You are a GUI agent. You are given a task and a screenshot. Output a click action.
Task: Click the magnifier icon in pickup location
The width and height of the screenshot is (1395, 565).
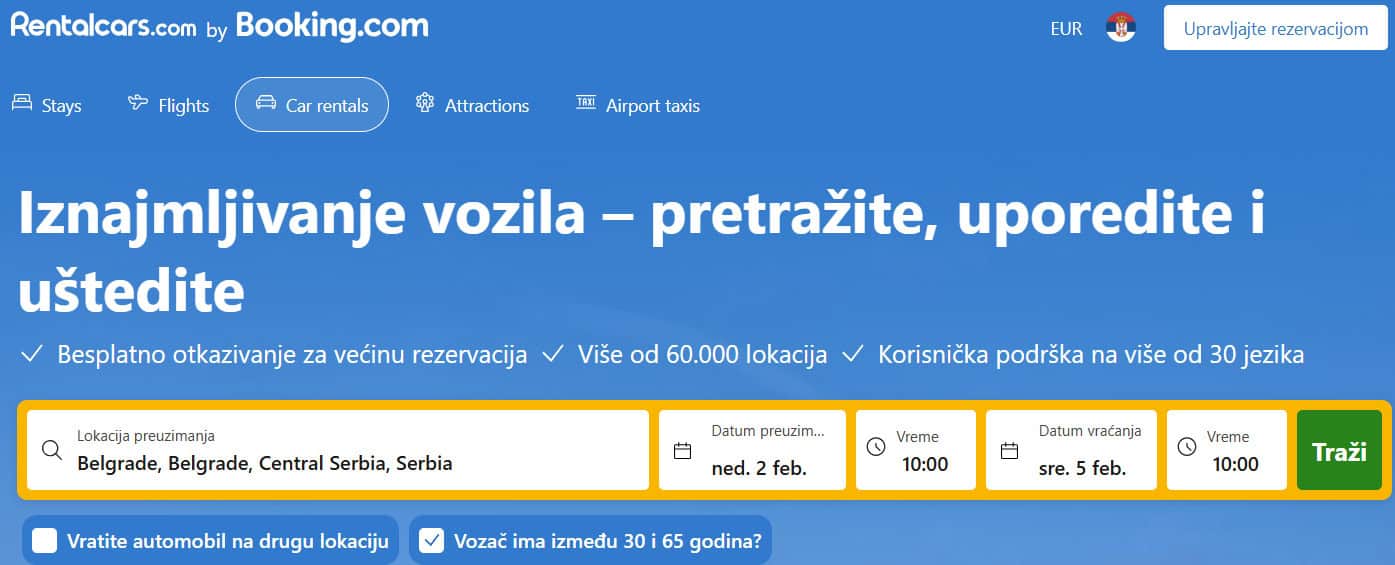(x=52, y=449)
